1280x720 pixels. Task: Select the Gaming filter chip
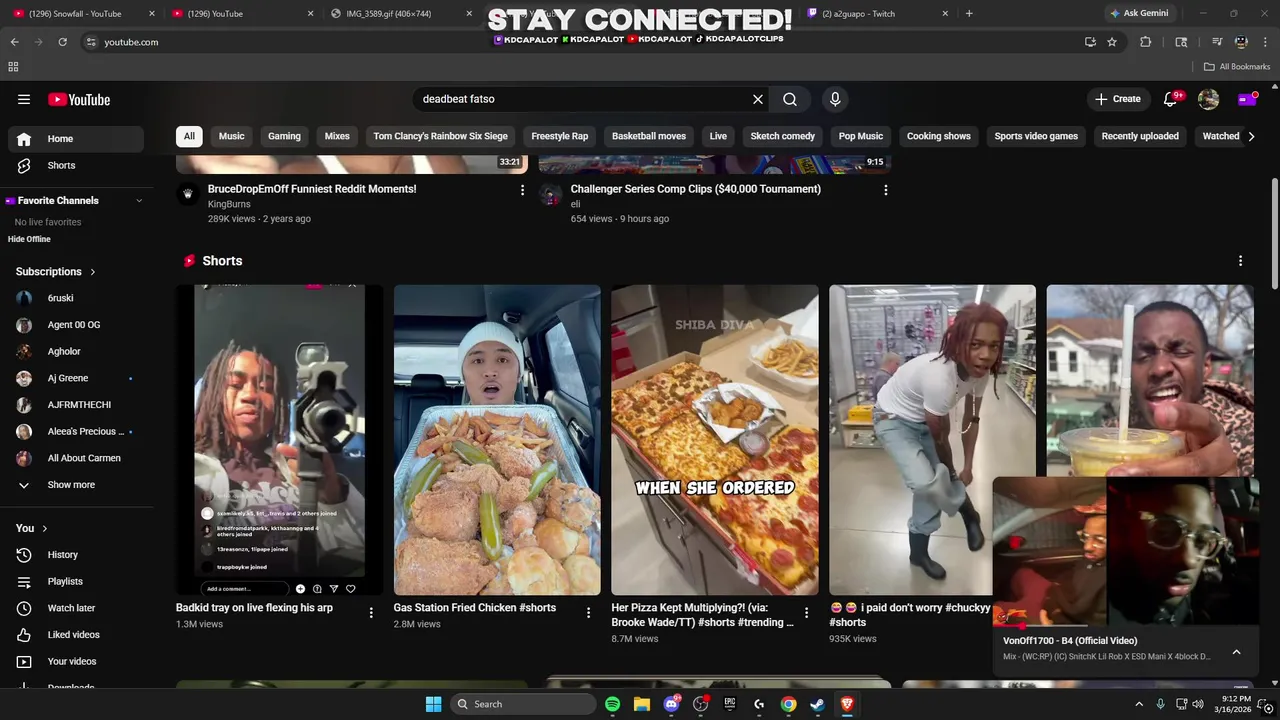(x=284, y=136)
